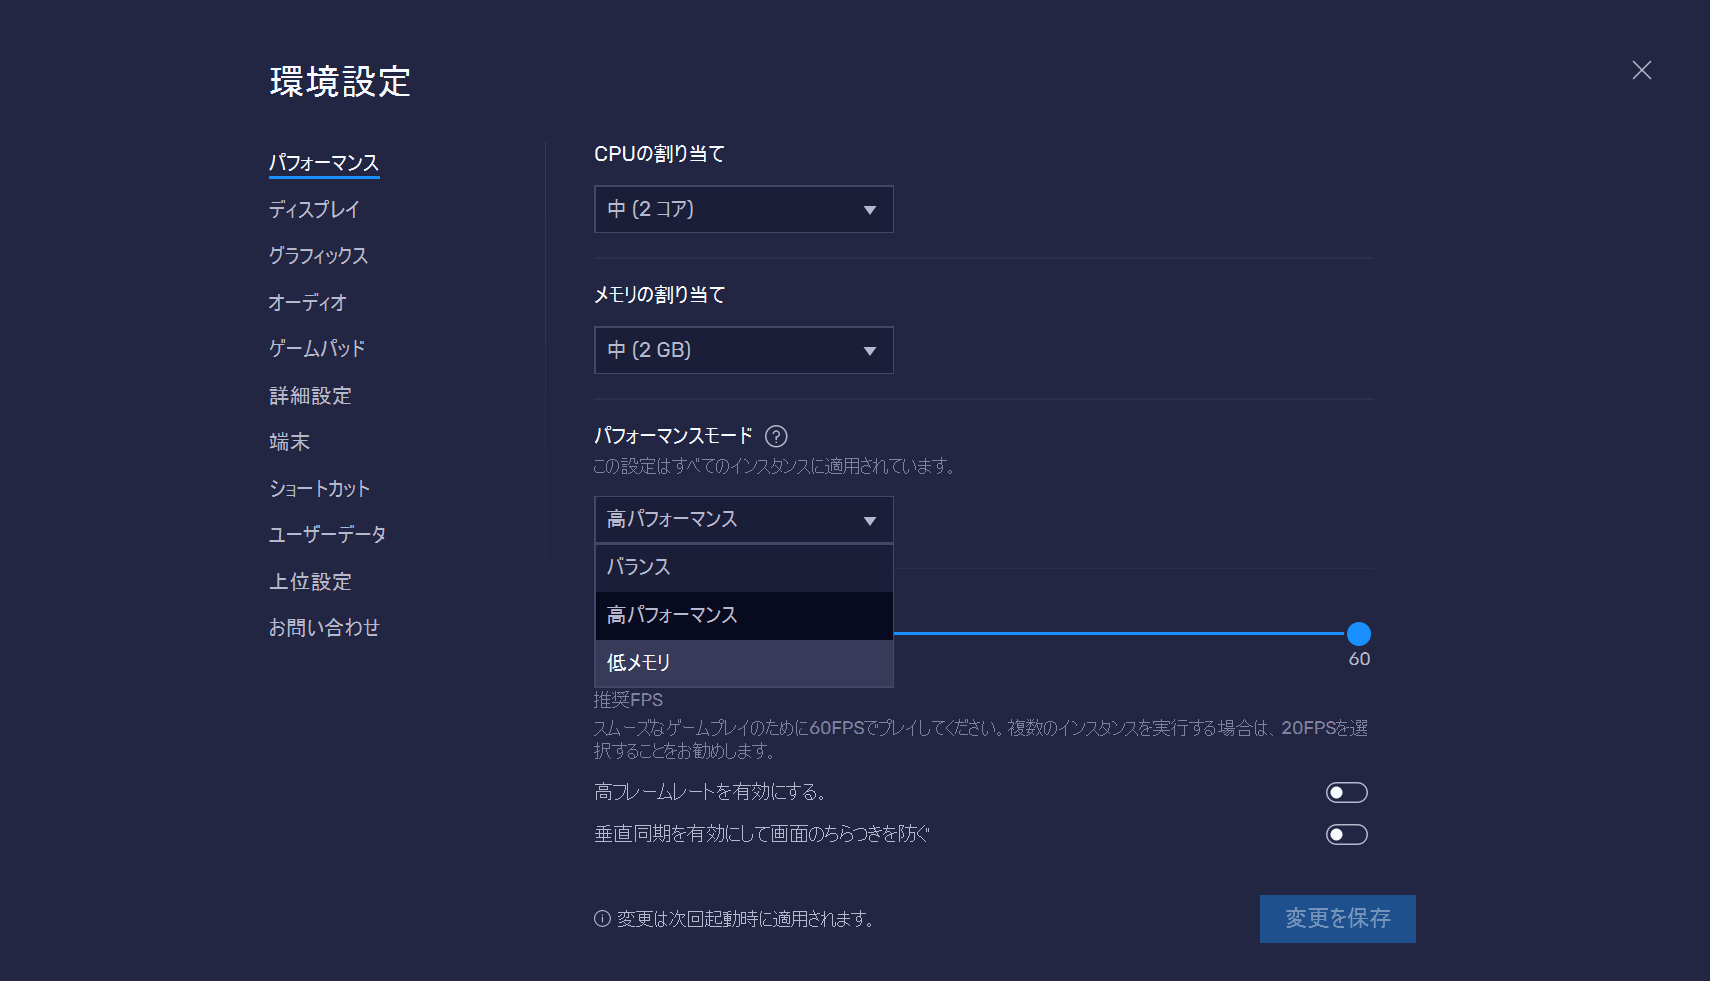Close the 環境設定 settings window
The image size is (1710, 981).
point(1641,70)
